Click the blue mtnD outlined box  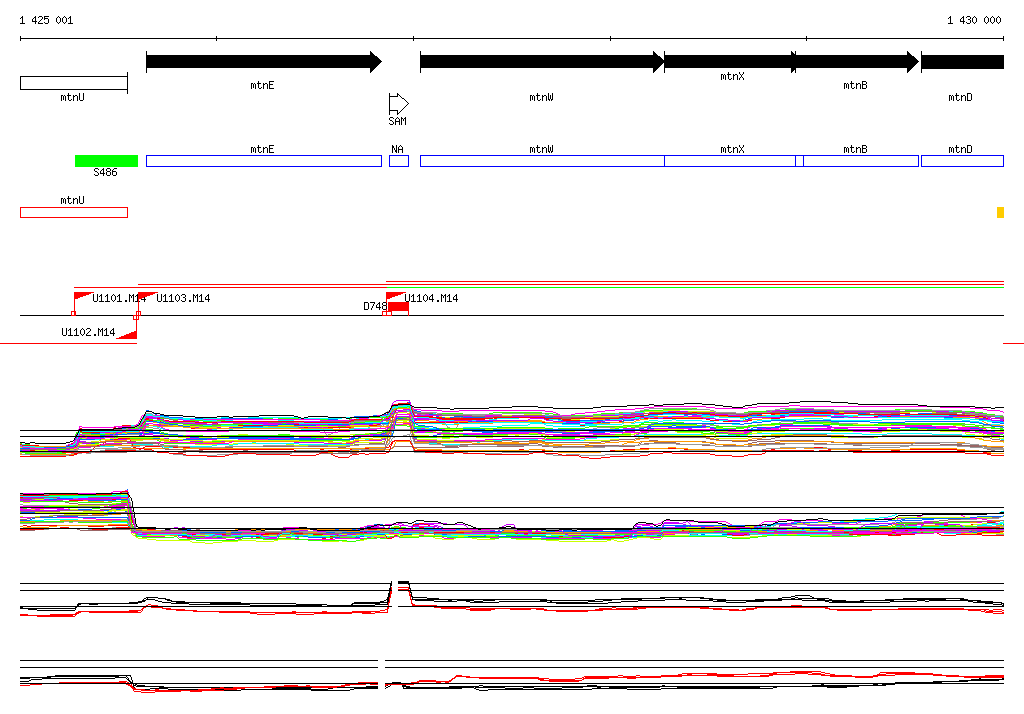point(962,161)
